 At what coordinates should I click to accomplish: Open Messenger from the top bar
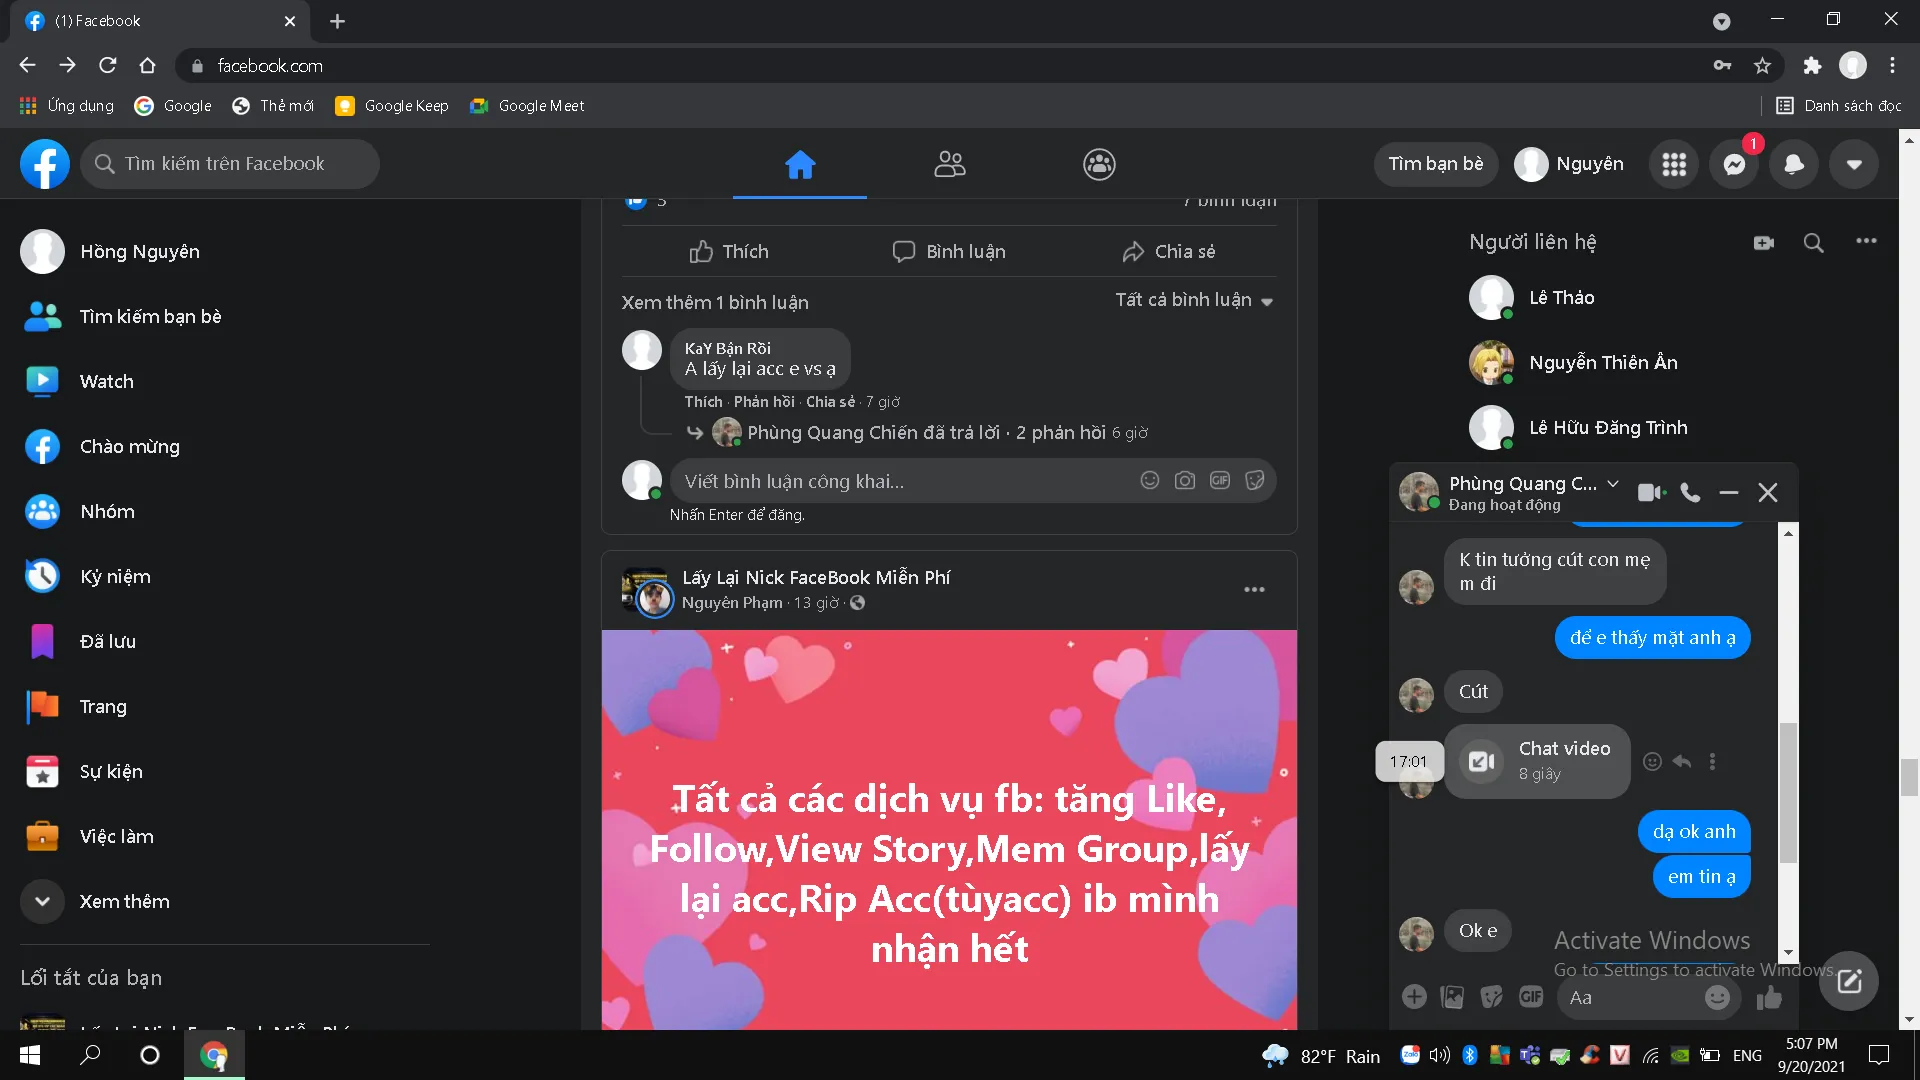(x=1734, y=164)
